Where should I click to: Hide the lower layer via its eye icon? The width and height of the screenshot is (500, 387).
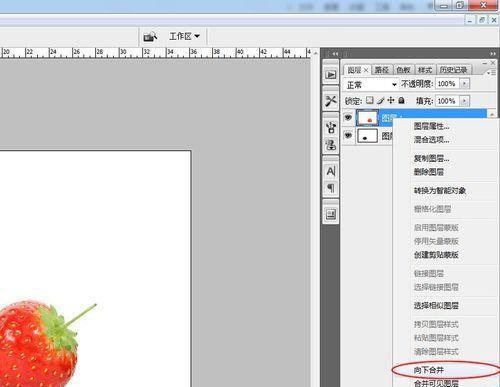pyautogui.click(x=348, y=135)
